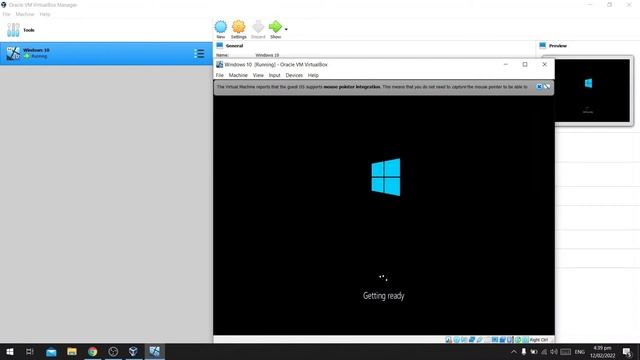Click the Right Ctrl host key label
This screenshot has width=640, height=360.
[539, 340]
